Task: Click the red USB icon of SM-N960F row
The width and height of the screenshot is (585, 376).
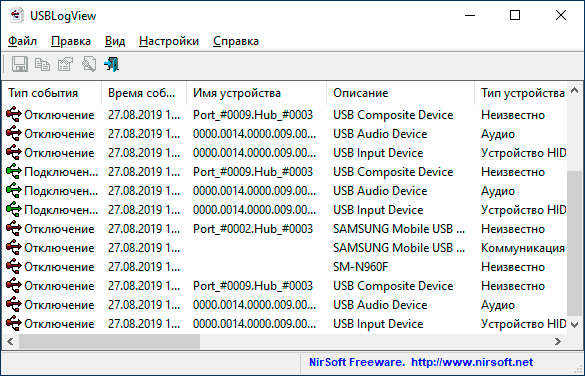Action: tap(14, 267)
